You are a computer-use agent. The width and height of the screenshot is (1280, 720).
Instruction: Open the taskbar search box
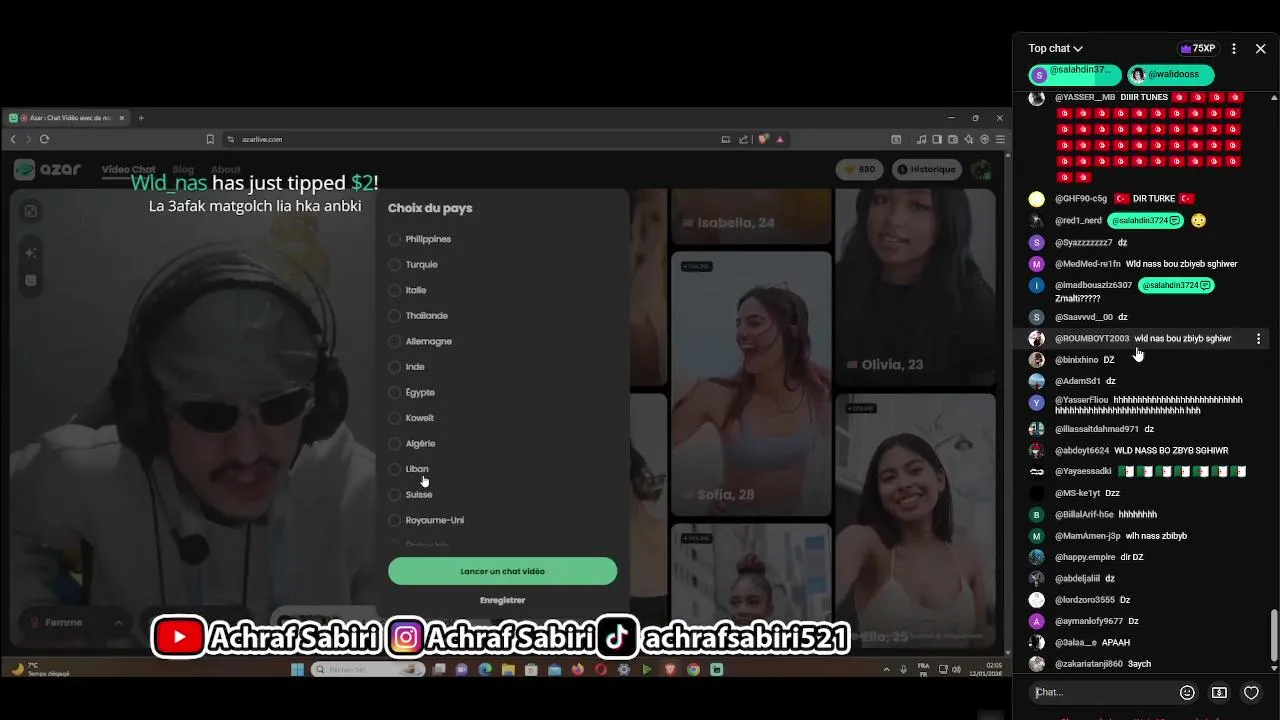click(x=368, y=669)
